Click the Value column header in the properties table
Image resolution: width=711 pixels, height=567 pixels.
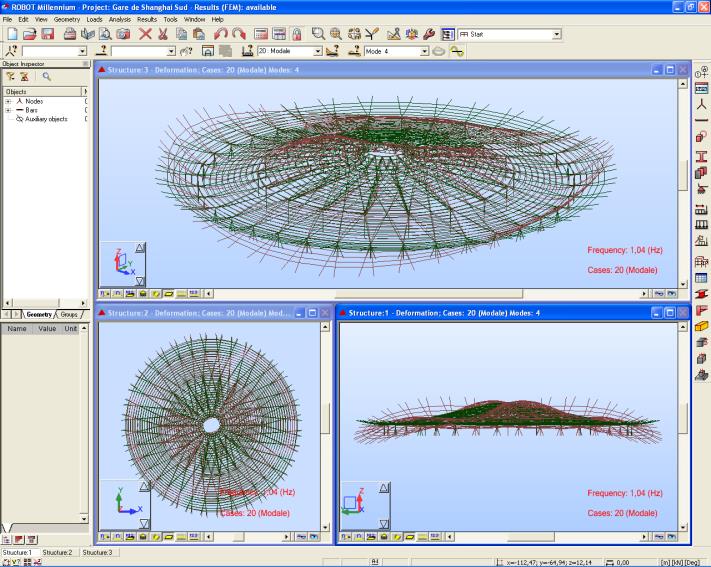[47, 328]
